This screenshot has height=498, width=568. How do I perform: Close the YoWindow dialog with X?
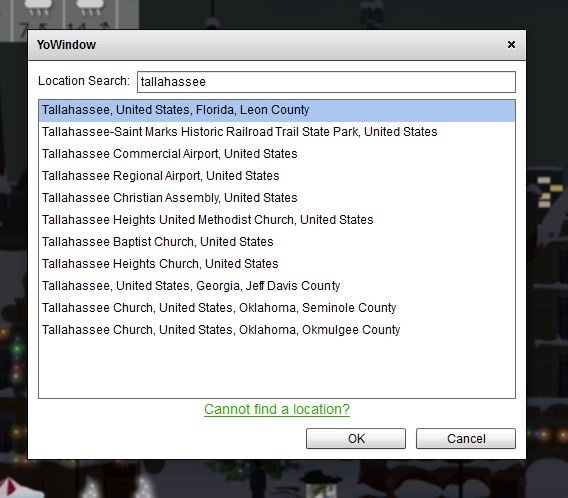point(511,45)
